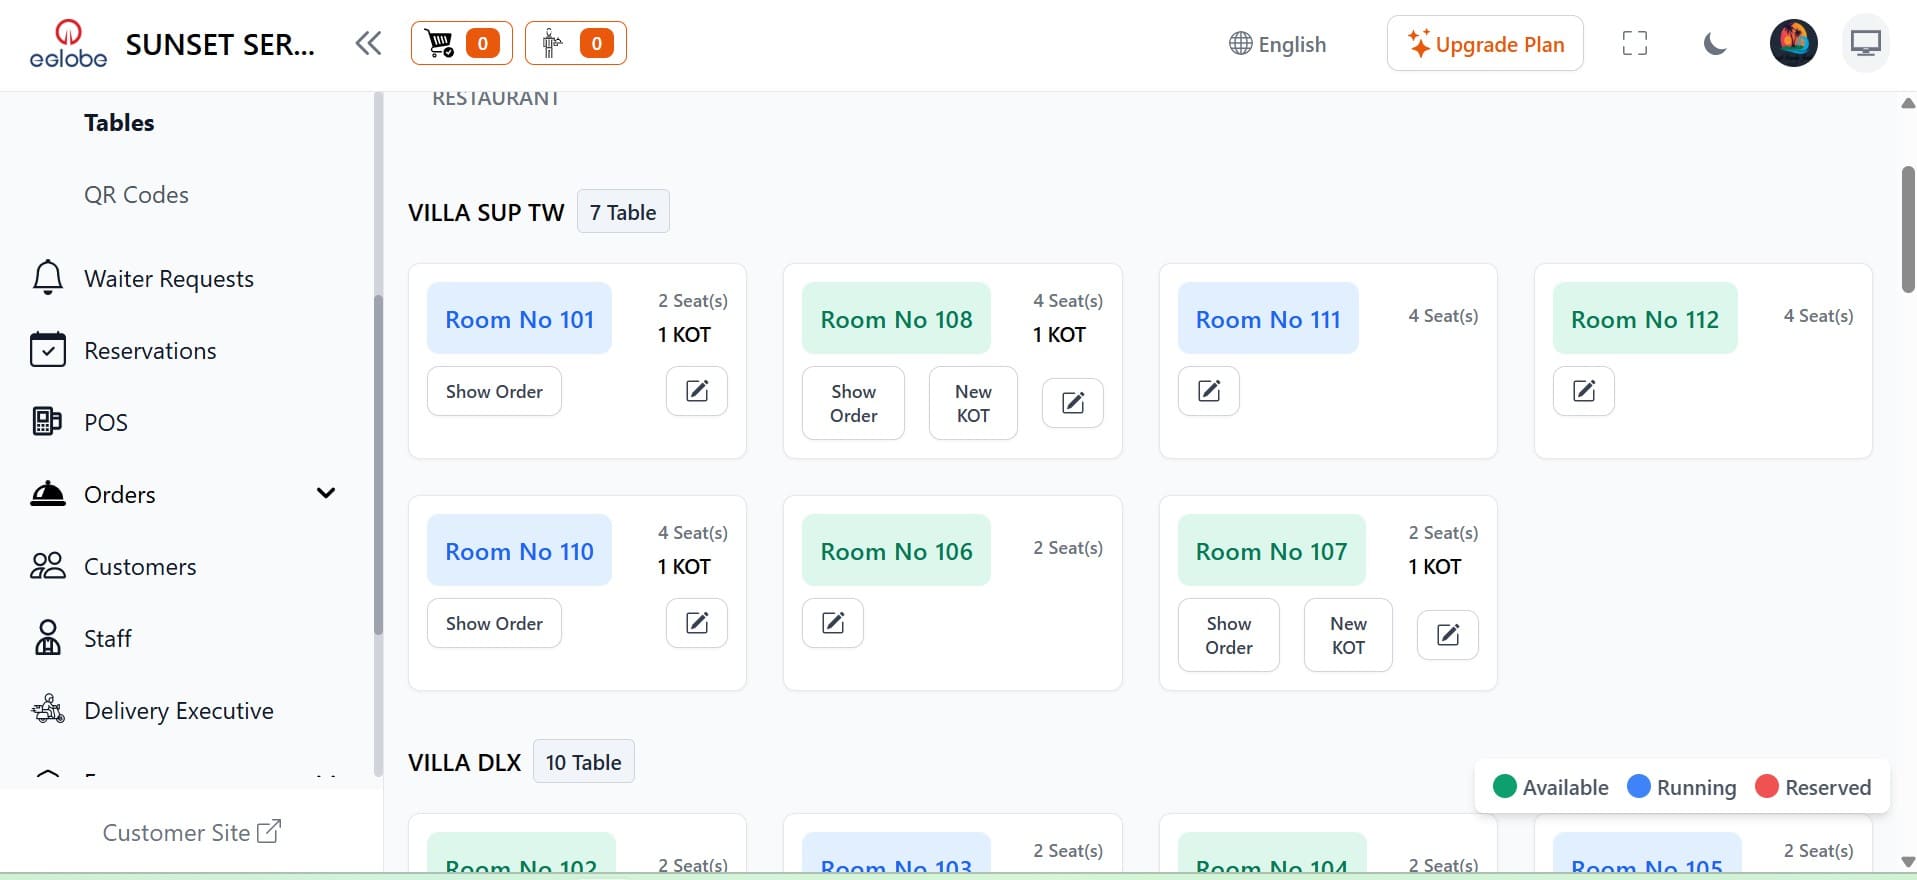
Task: Change language from English
Action: 1277,44
